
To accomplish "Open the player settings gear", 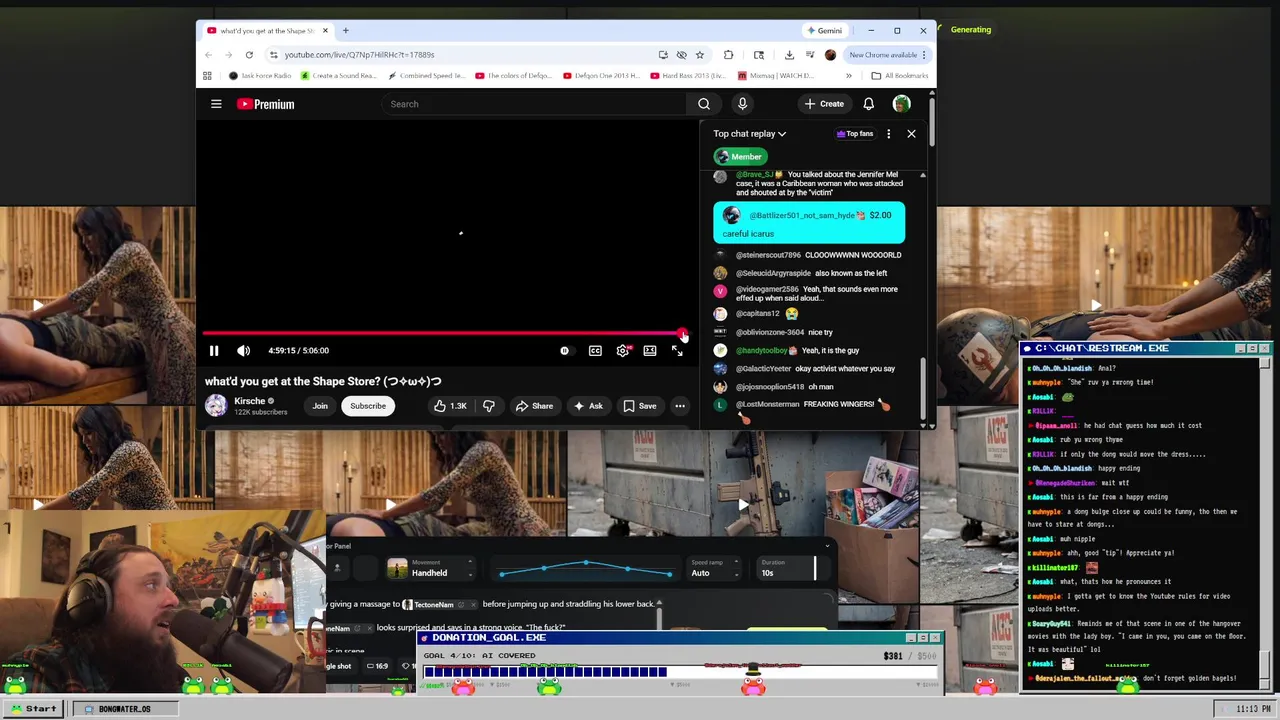I will tap(623, 351).
